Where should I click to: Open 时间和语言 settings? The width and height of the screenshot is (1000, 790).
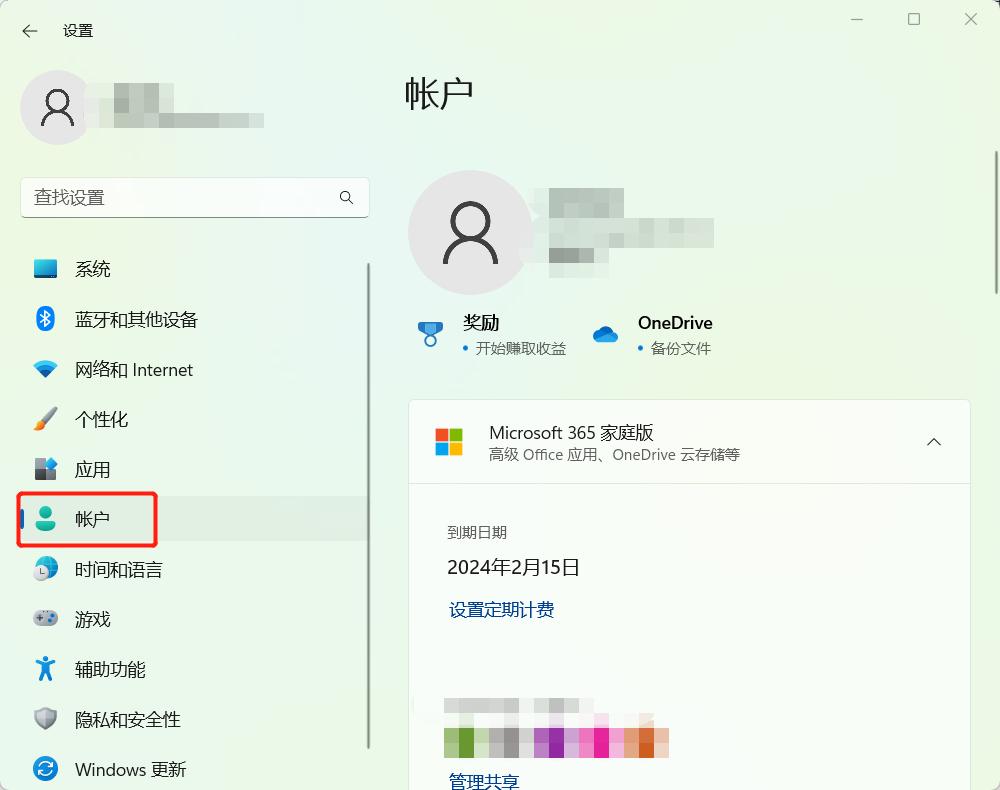(44, 568)
